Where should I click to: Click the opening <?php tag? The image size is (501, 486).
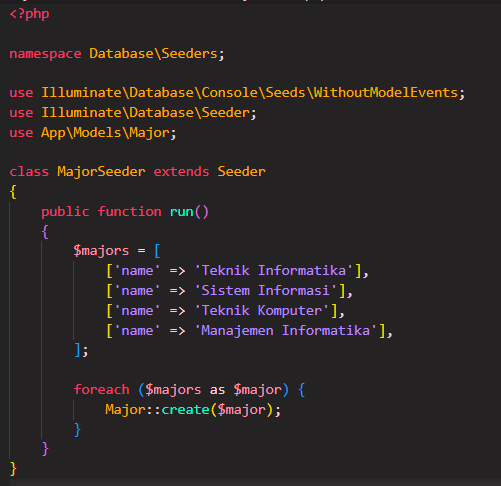coord(29,14)
